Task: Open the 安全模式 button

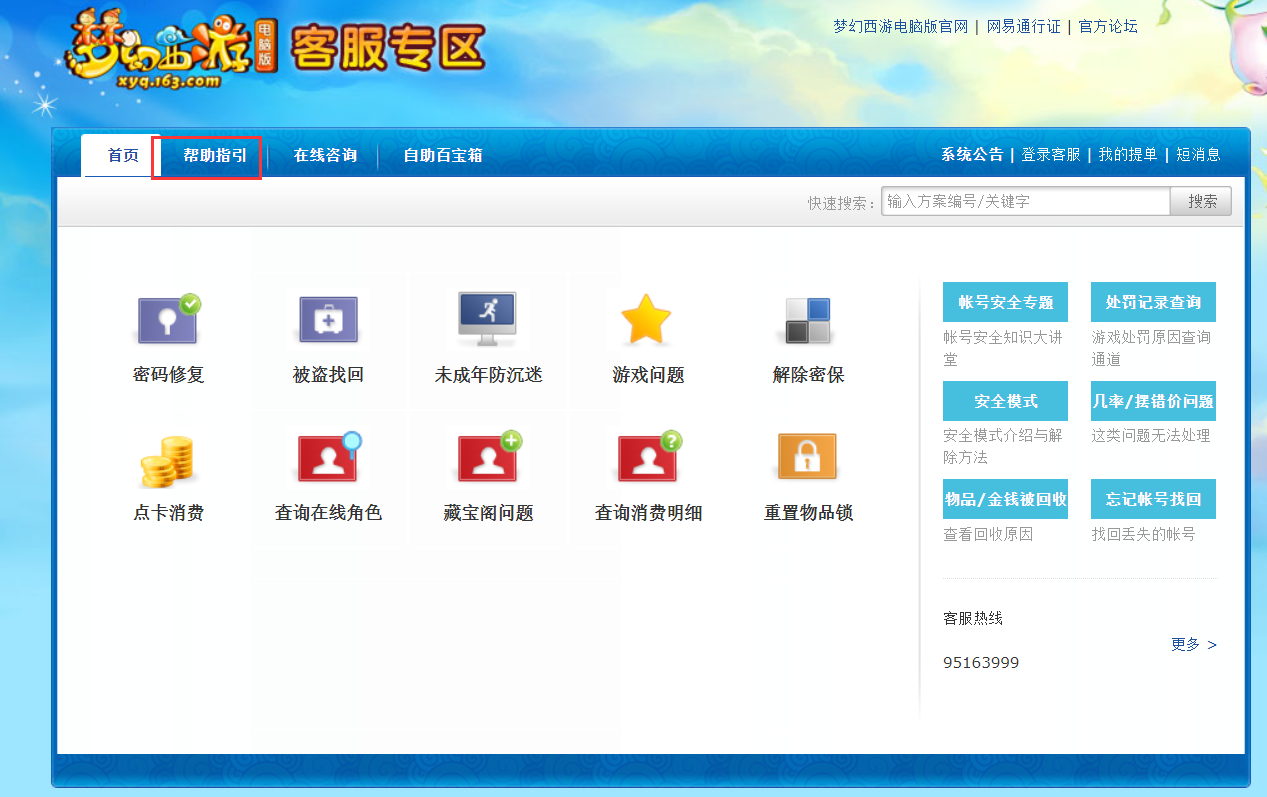Action: [x=1005, y=401]
